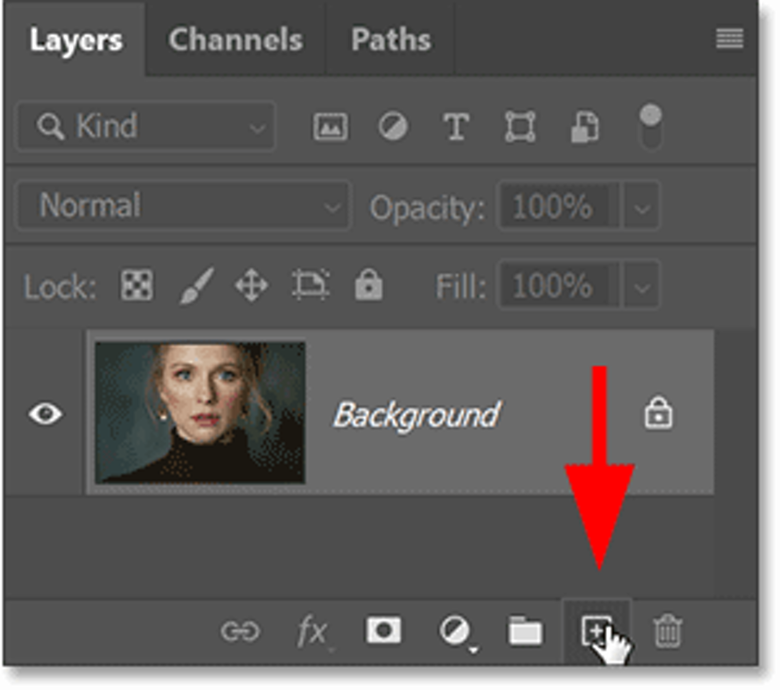
Task: Switch to the Paths tab
Action: (x=391, y=39)
